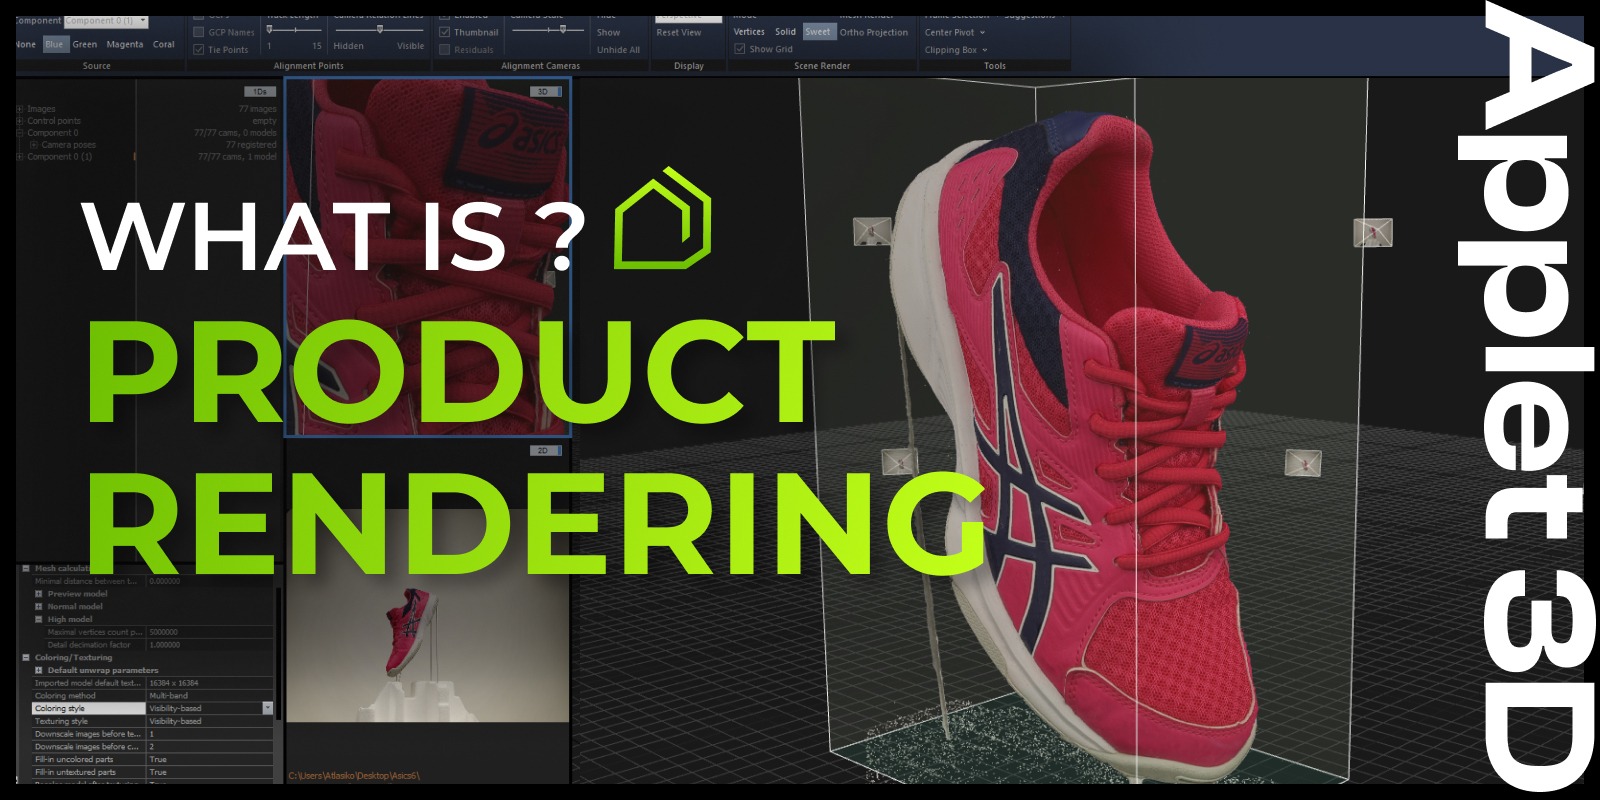Toggle the Show Grid checkbox
Image resolution: width=1600 pixels, height=800 pixels.
740,48
